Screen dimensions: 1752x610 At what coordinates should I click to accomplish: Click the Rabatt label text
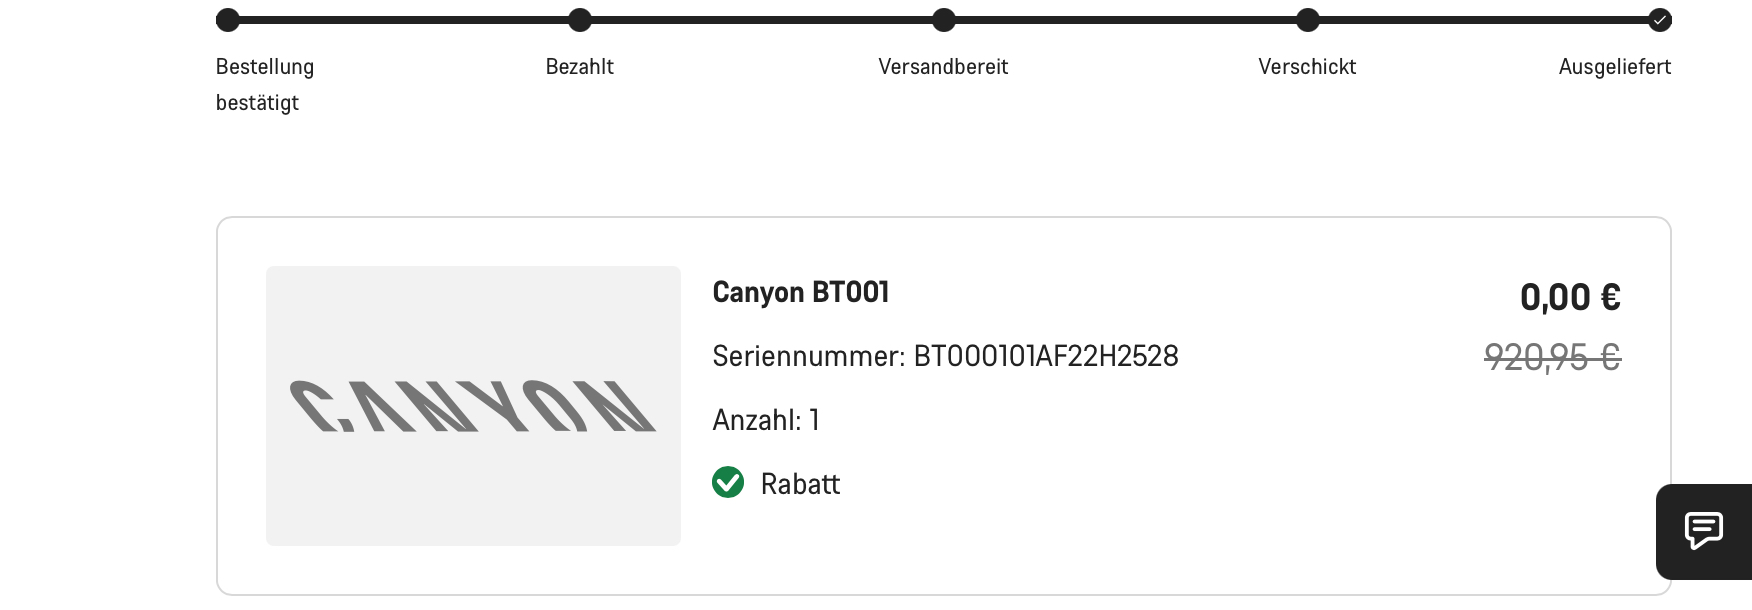click(x=800, y=484)
